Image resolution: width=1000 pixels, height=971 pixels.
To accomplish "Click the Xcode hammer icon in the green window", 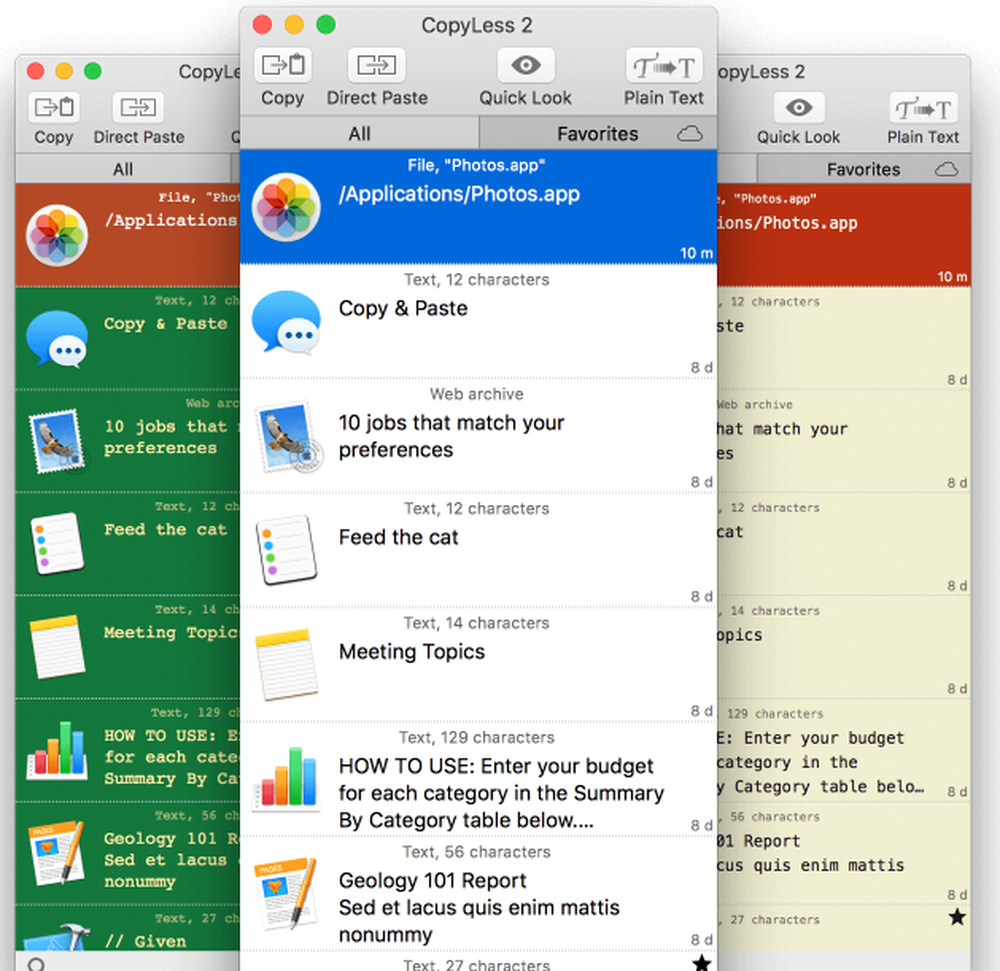I will (x=59, y=937).
